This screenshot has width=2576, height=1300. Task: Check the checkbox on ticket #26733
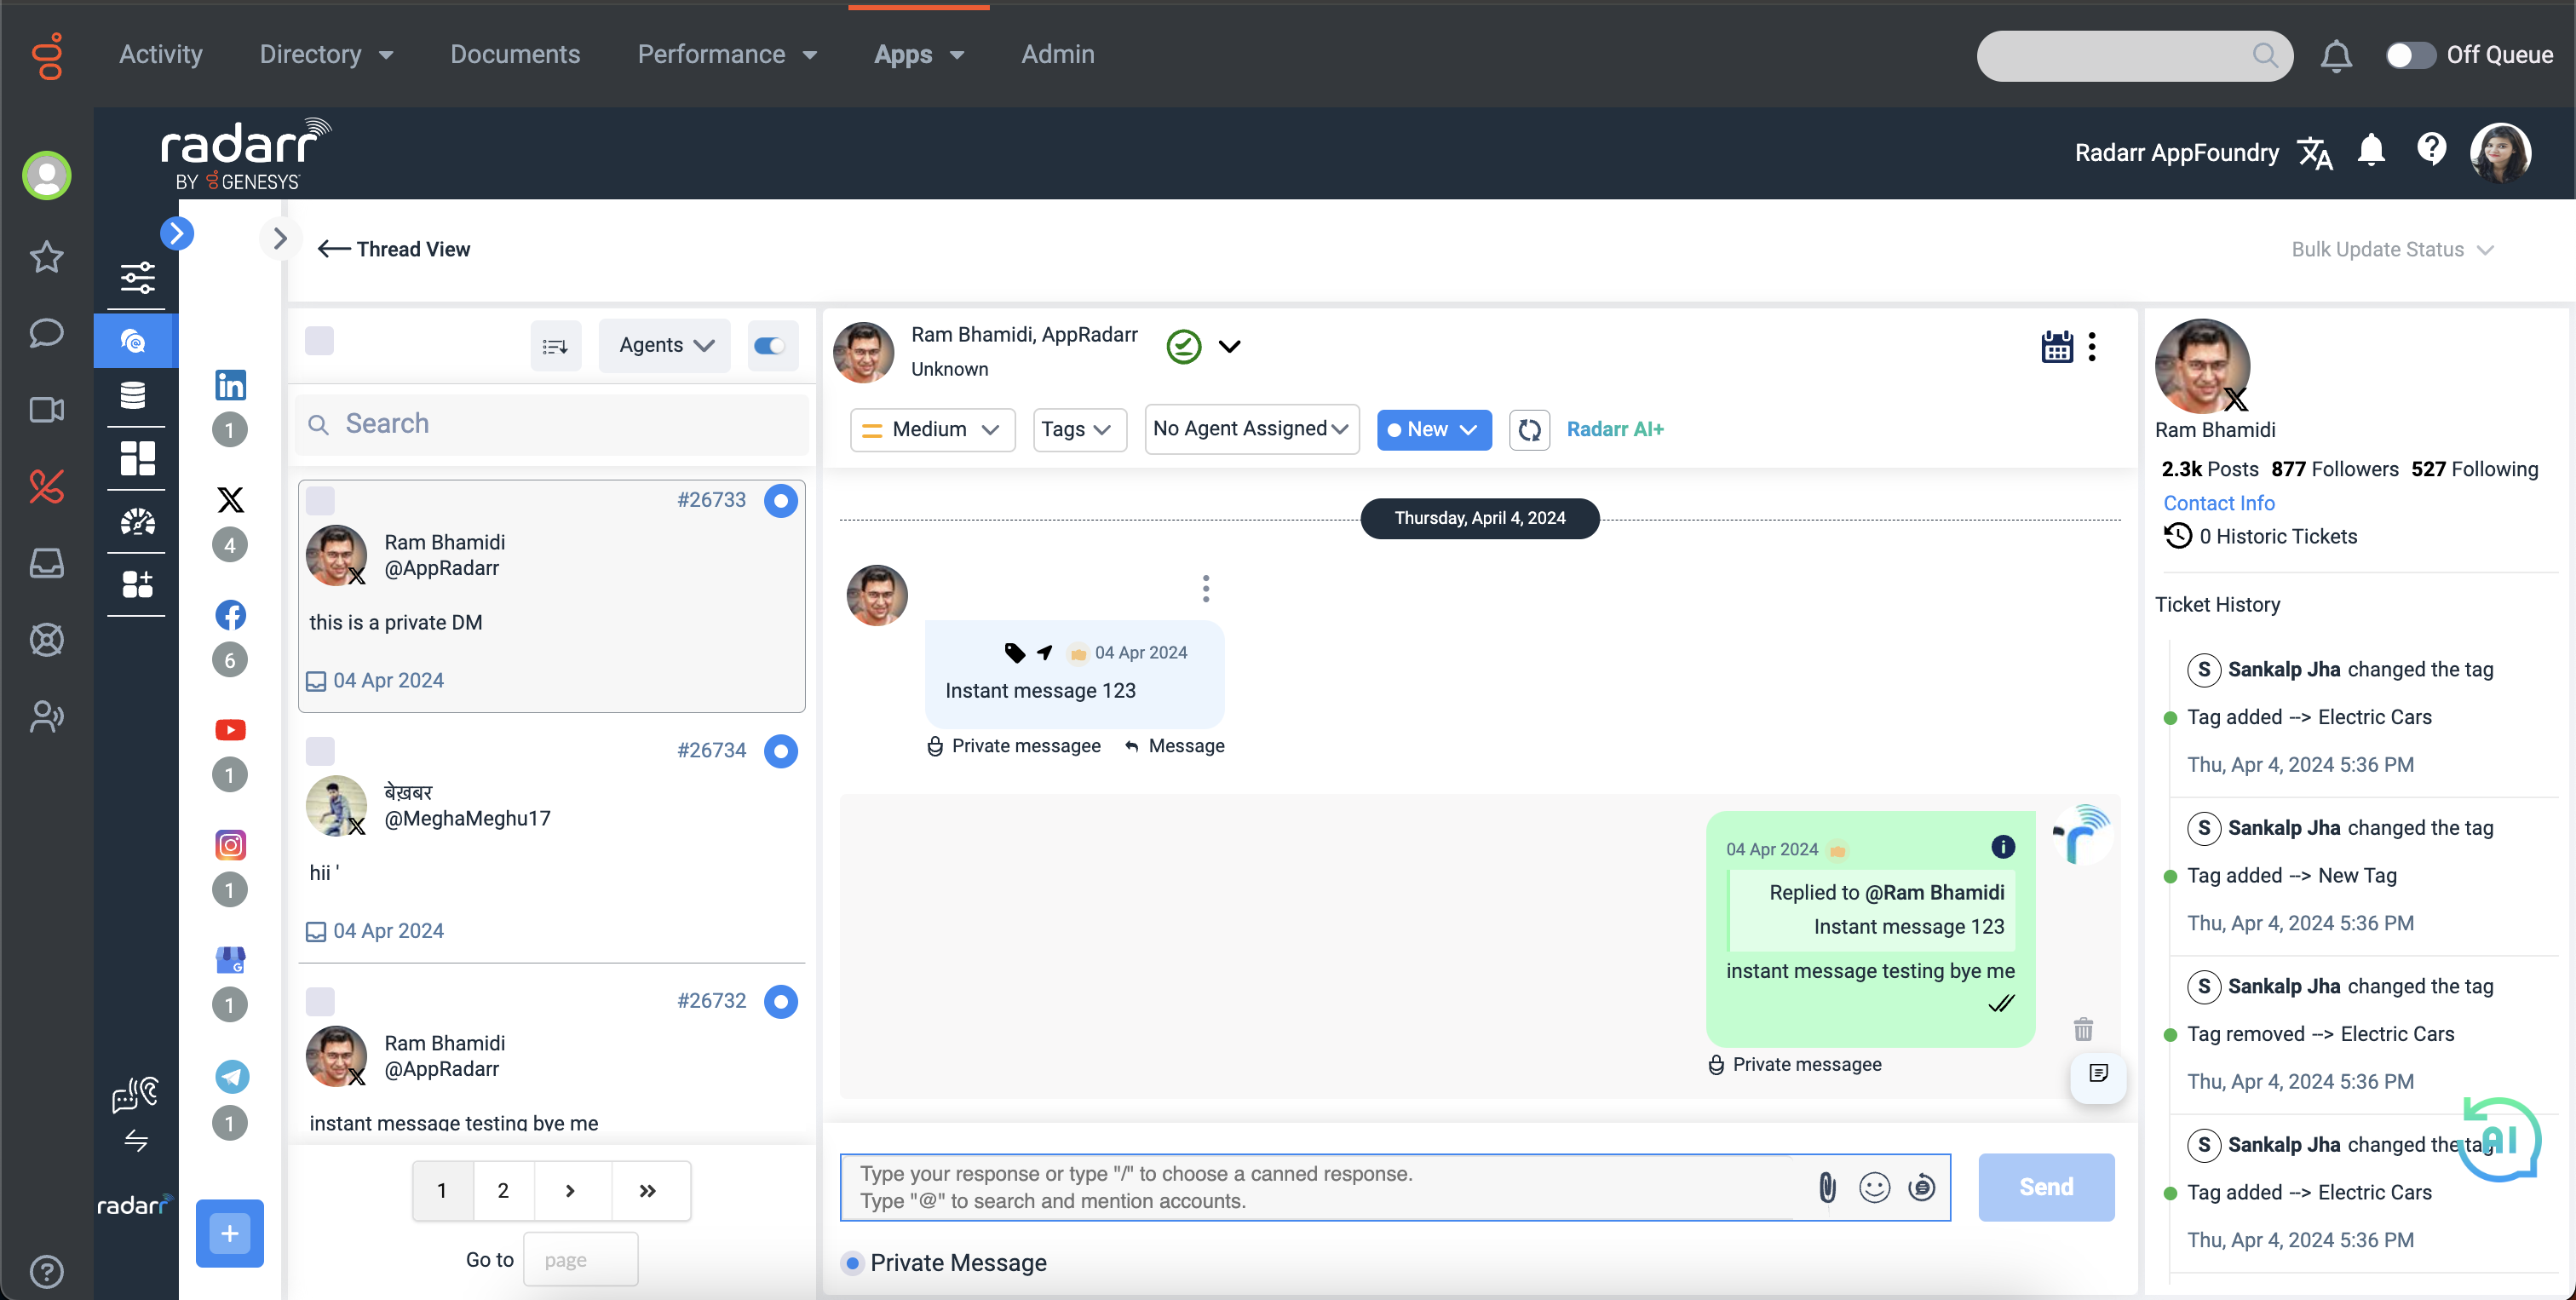click(x=320, y=500)
